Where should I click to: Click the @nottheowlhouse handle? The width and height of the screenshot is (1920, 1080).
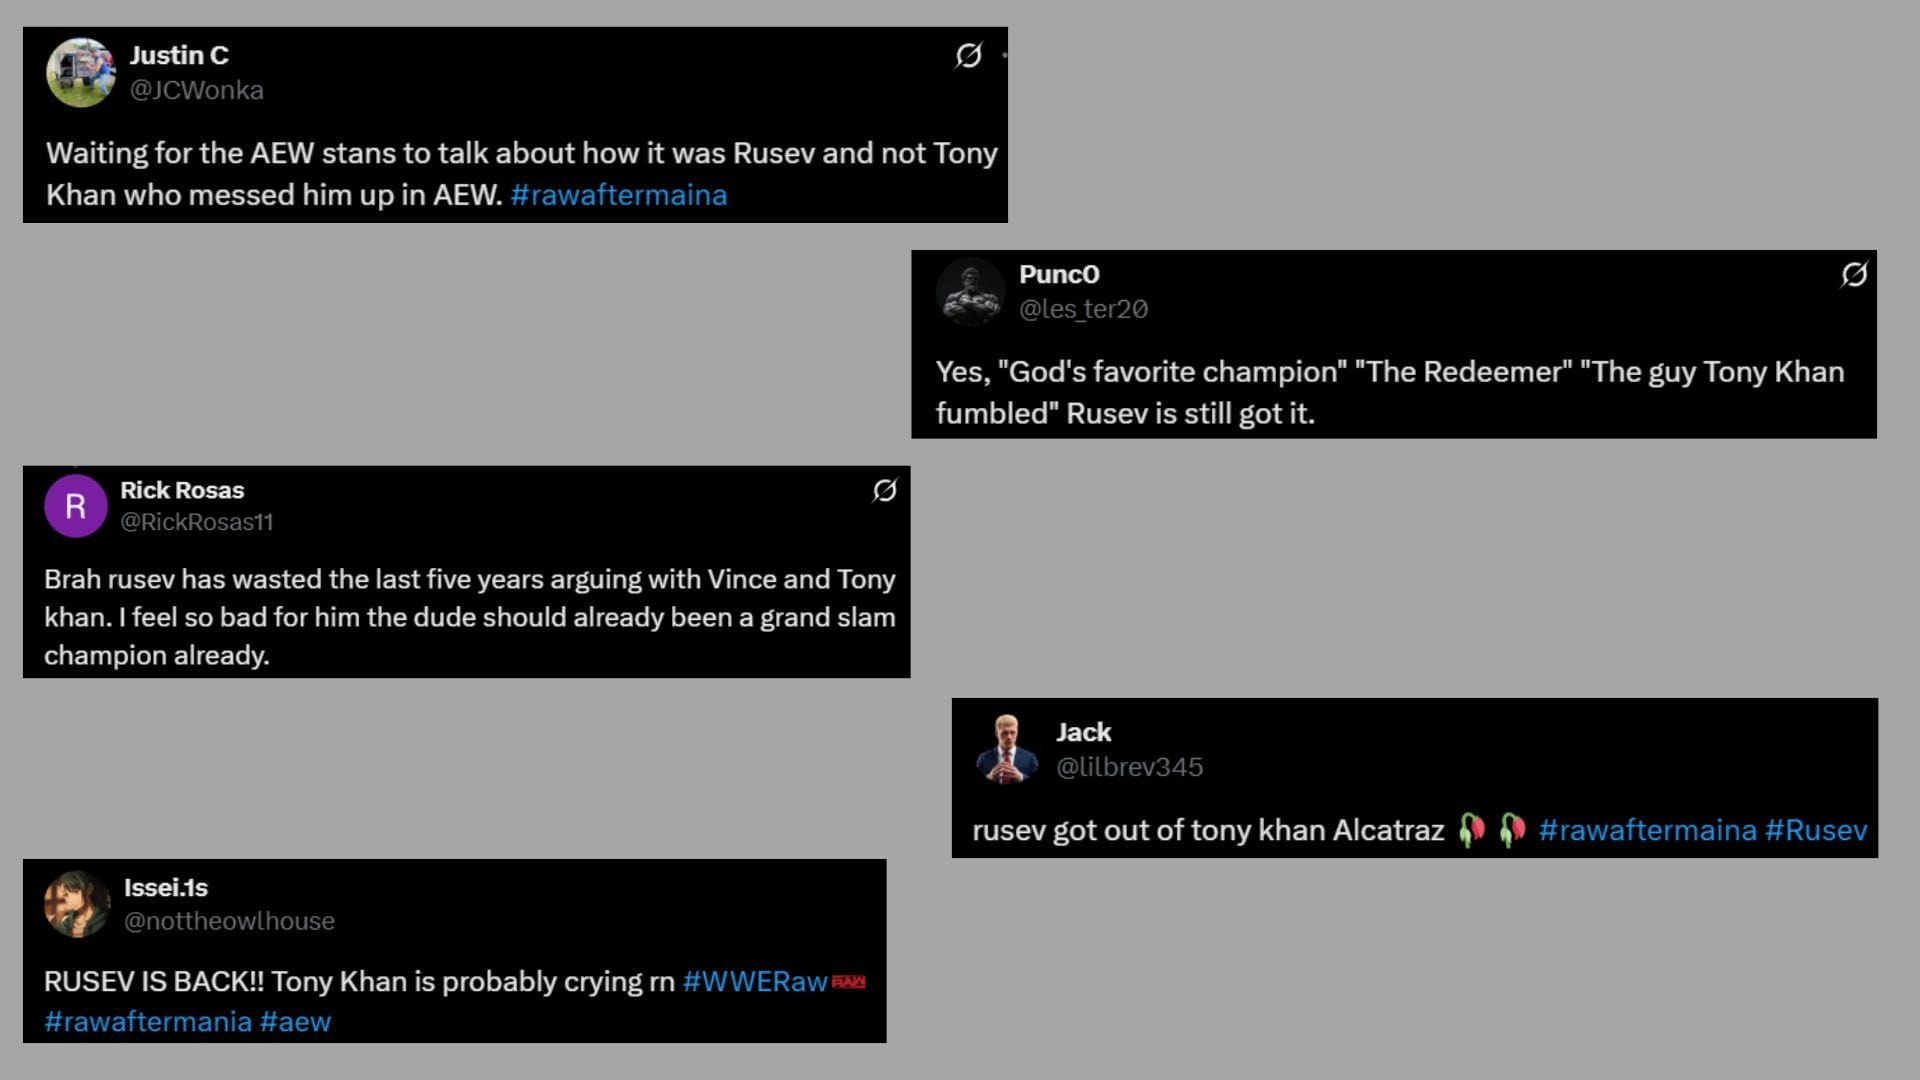[x=228, y=921]
